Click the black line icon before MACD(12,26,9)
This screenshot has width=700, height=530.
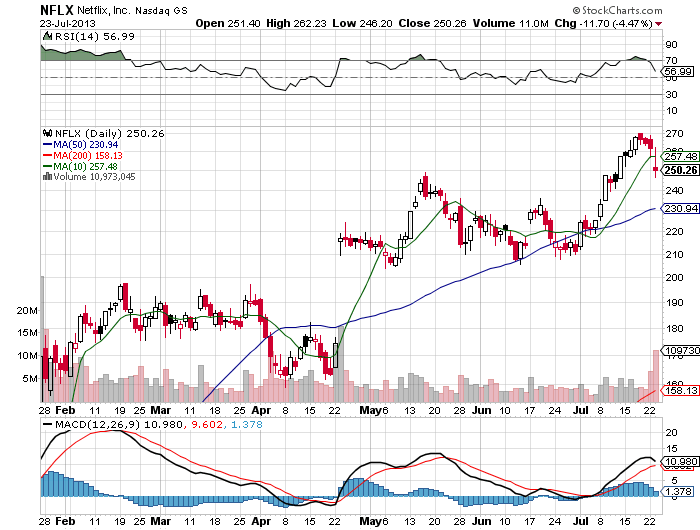(x=47, y=425)
